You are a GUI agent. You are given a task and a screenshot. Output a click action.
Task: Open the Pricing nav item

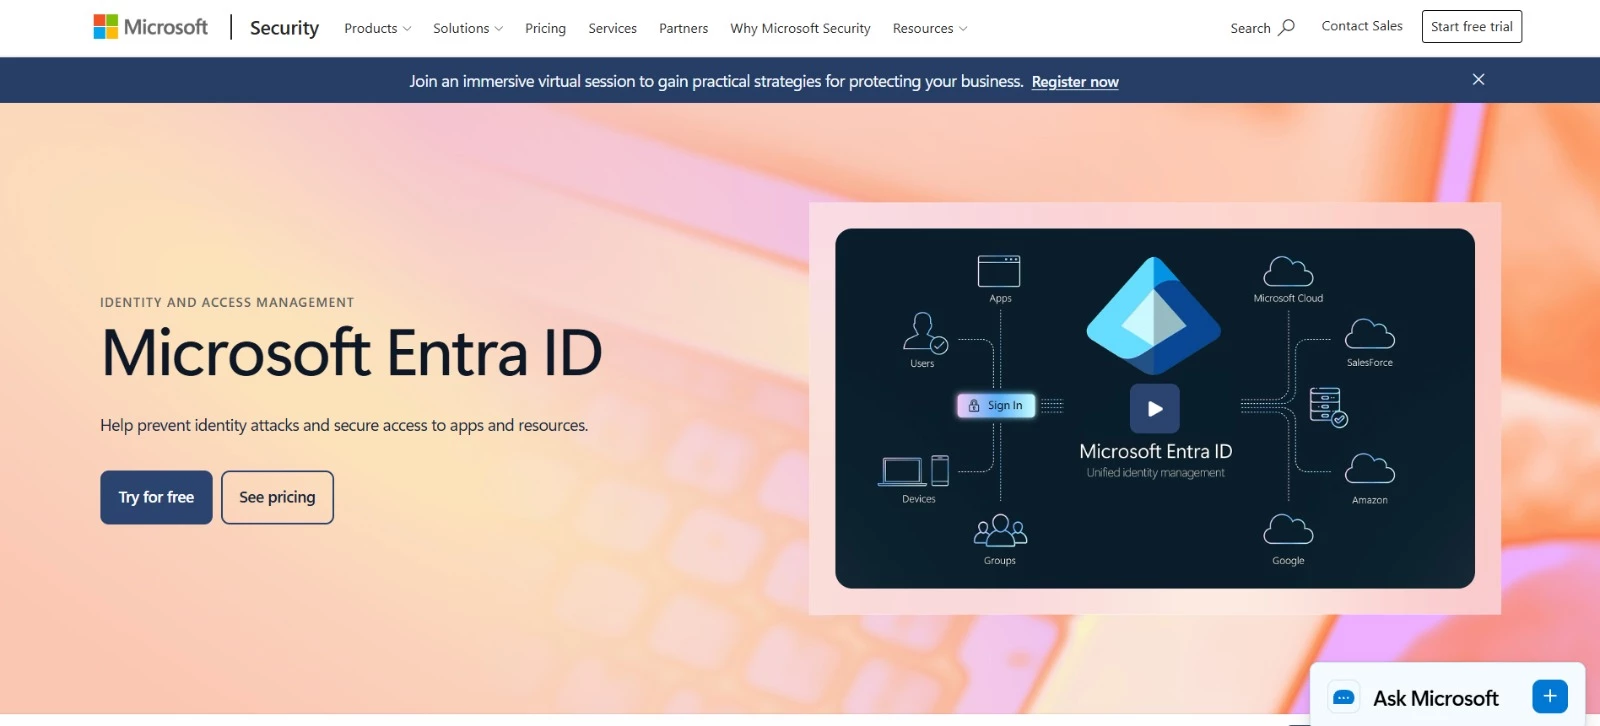pos(545,28)
